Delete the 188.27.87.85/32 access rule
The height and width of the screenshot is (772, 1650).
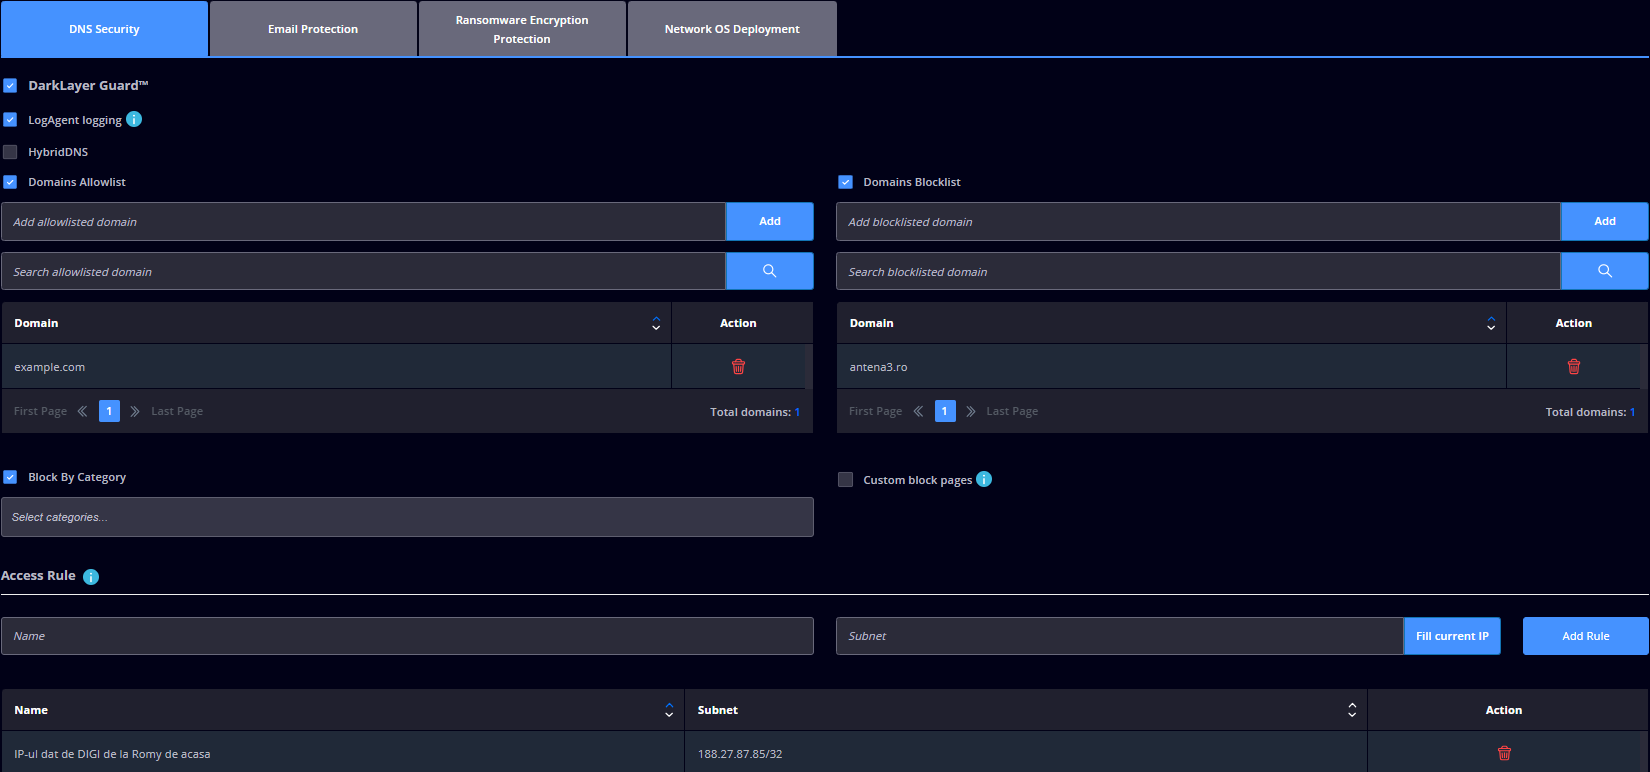[1504, 753]
